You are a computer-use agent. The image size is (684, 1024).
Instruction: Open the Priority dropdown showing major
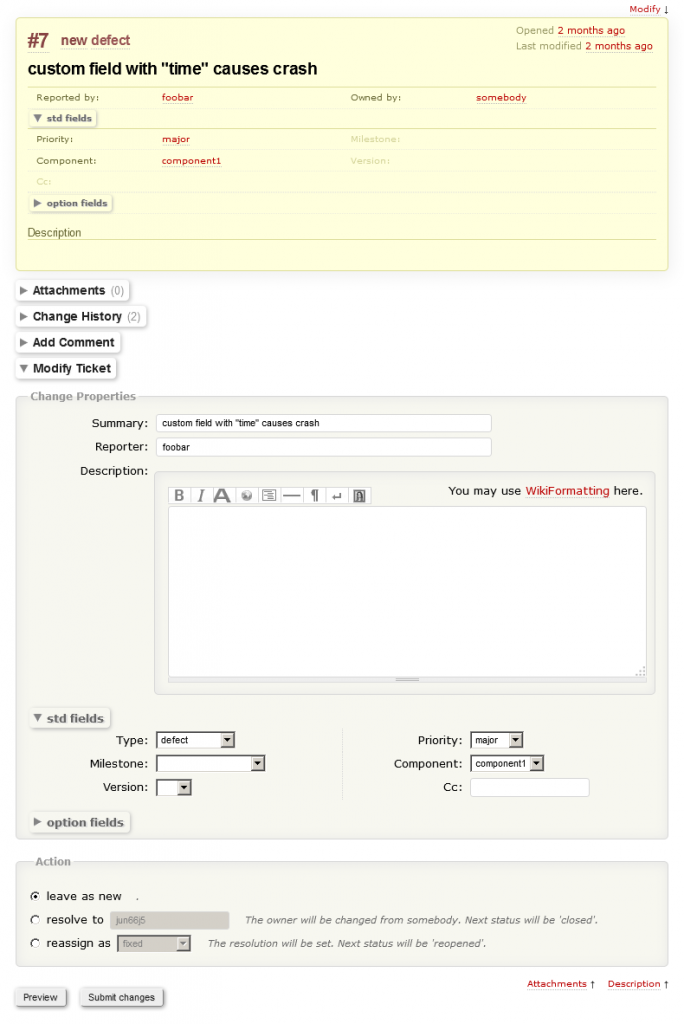pyautogui.click(x=496, y=740)
